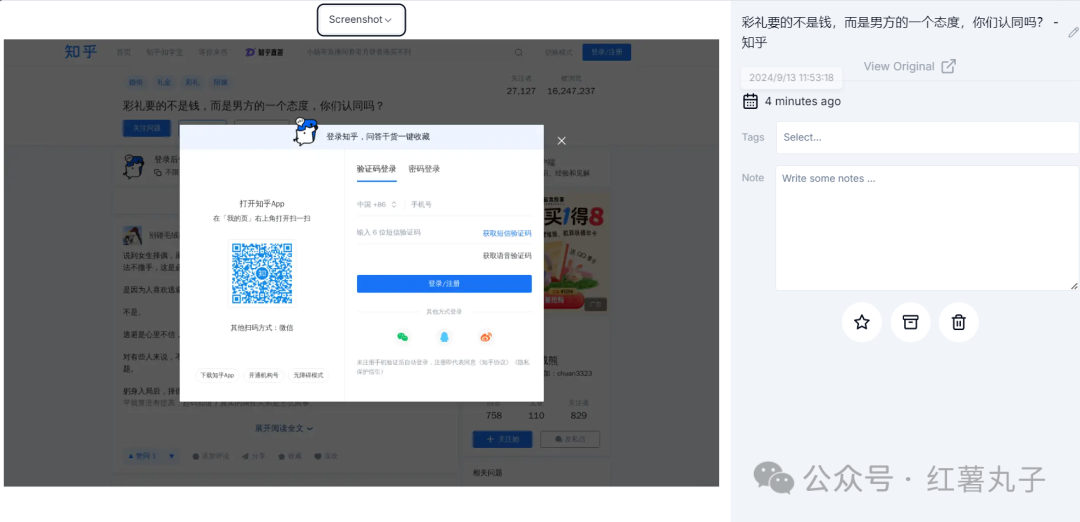Click the 礼金 topic tag
This screenshot has height=522, width=1080.
[164, 82]
